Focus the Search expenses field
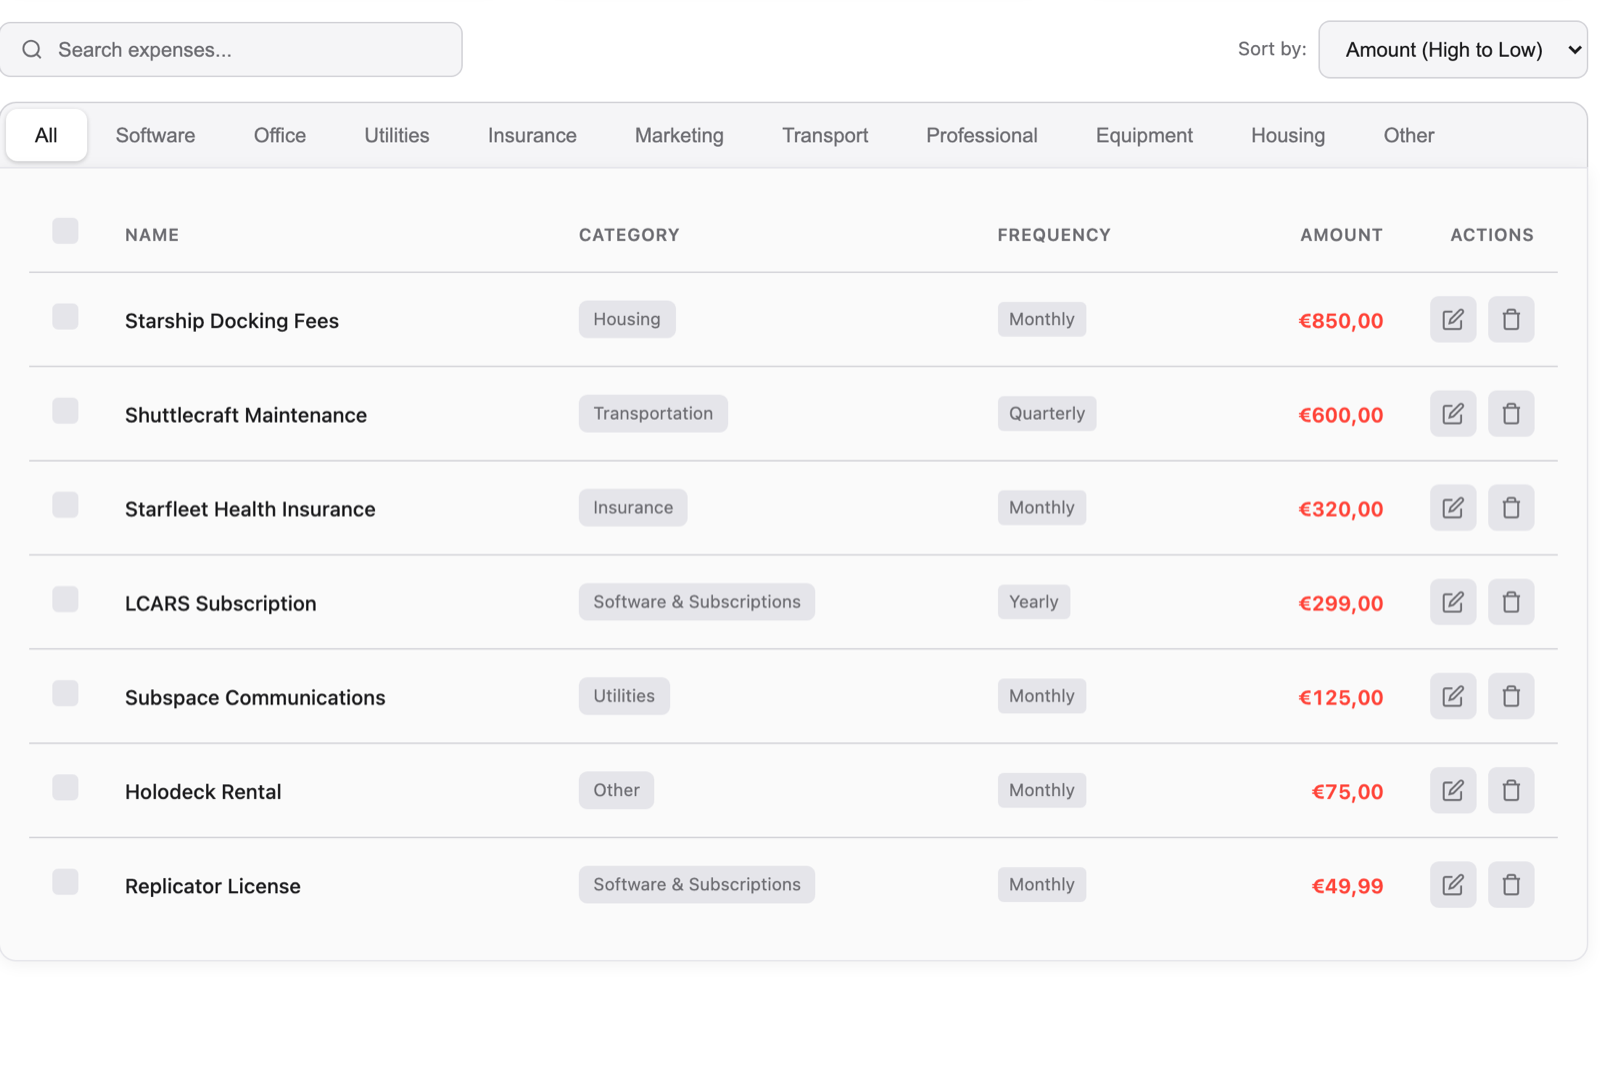 coord(231,50)
